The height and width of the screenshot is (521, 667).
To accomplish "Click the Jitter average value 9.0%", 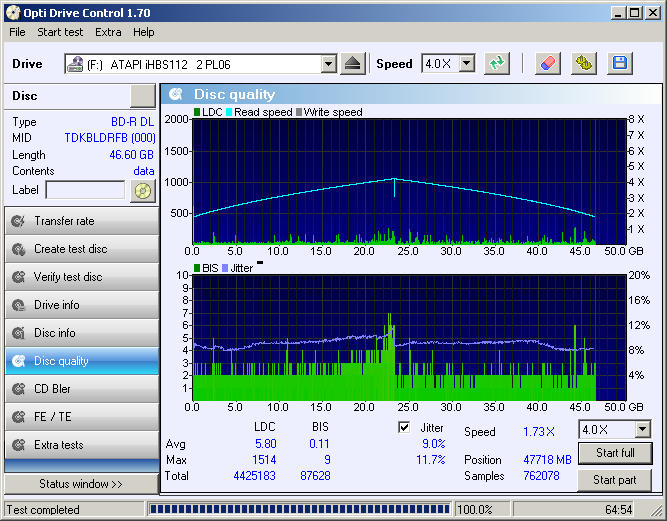I will click(x=433, y=444).
